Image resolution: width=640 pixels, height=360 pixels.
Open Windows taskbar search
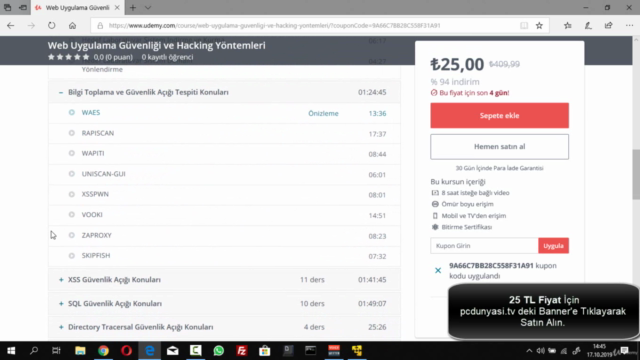coord(34,351)
